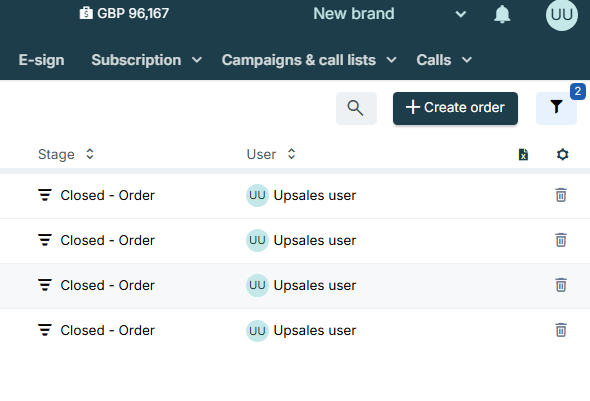590x401 pixels.
Task: Open the UU user avatar menu
Action: click(562, 15)
